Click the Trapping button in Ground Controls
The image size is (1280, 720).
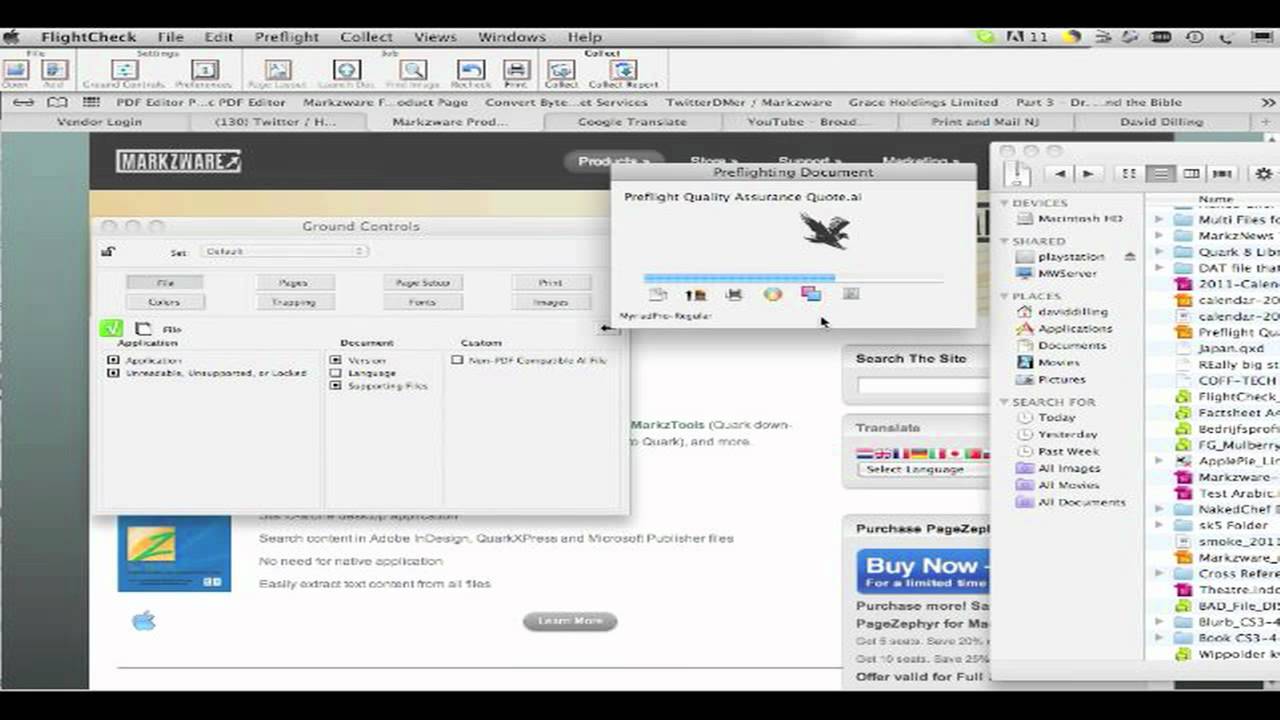click(x=293, y=302)
